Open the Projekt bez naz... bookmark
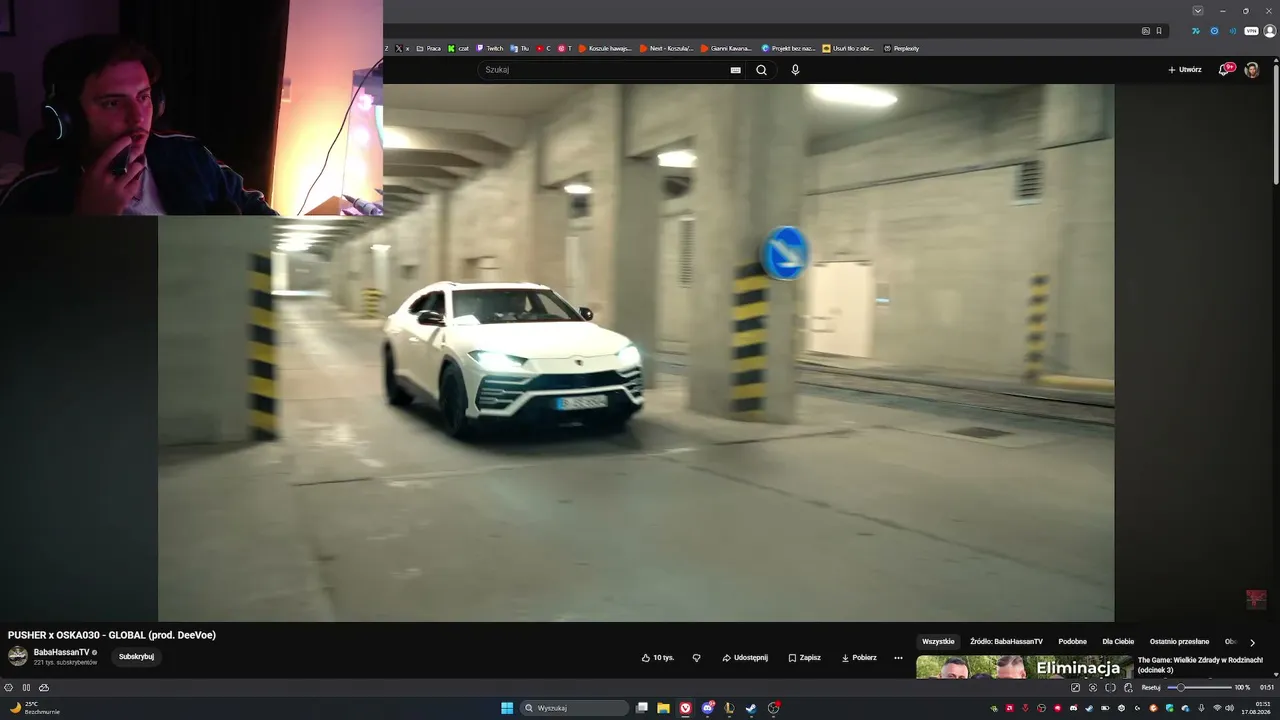 (x=788, y=48)
